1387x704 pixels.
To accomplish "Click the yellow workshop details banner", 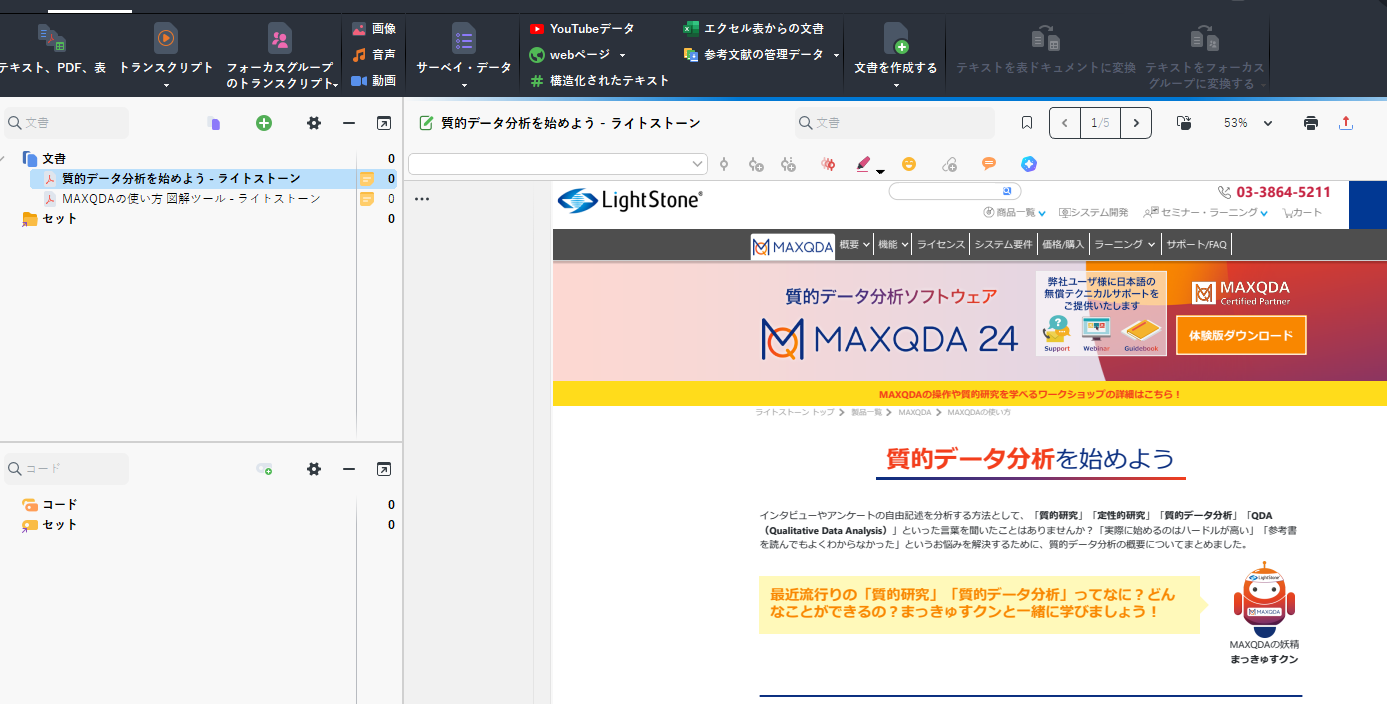I will (969, 394).
